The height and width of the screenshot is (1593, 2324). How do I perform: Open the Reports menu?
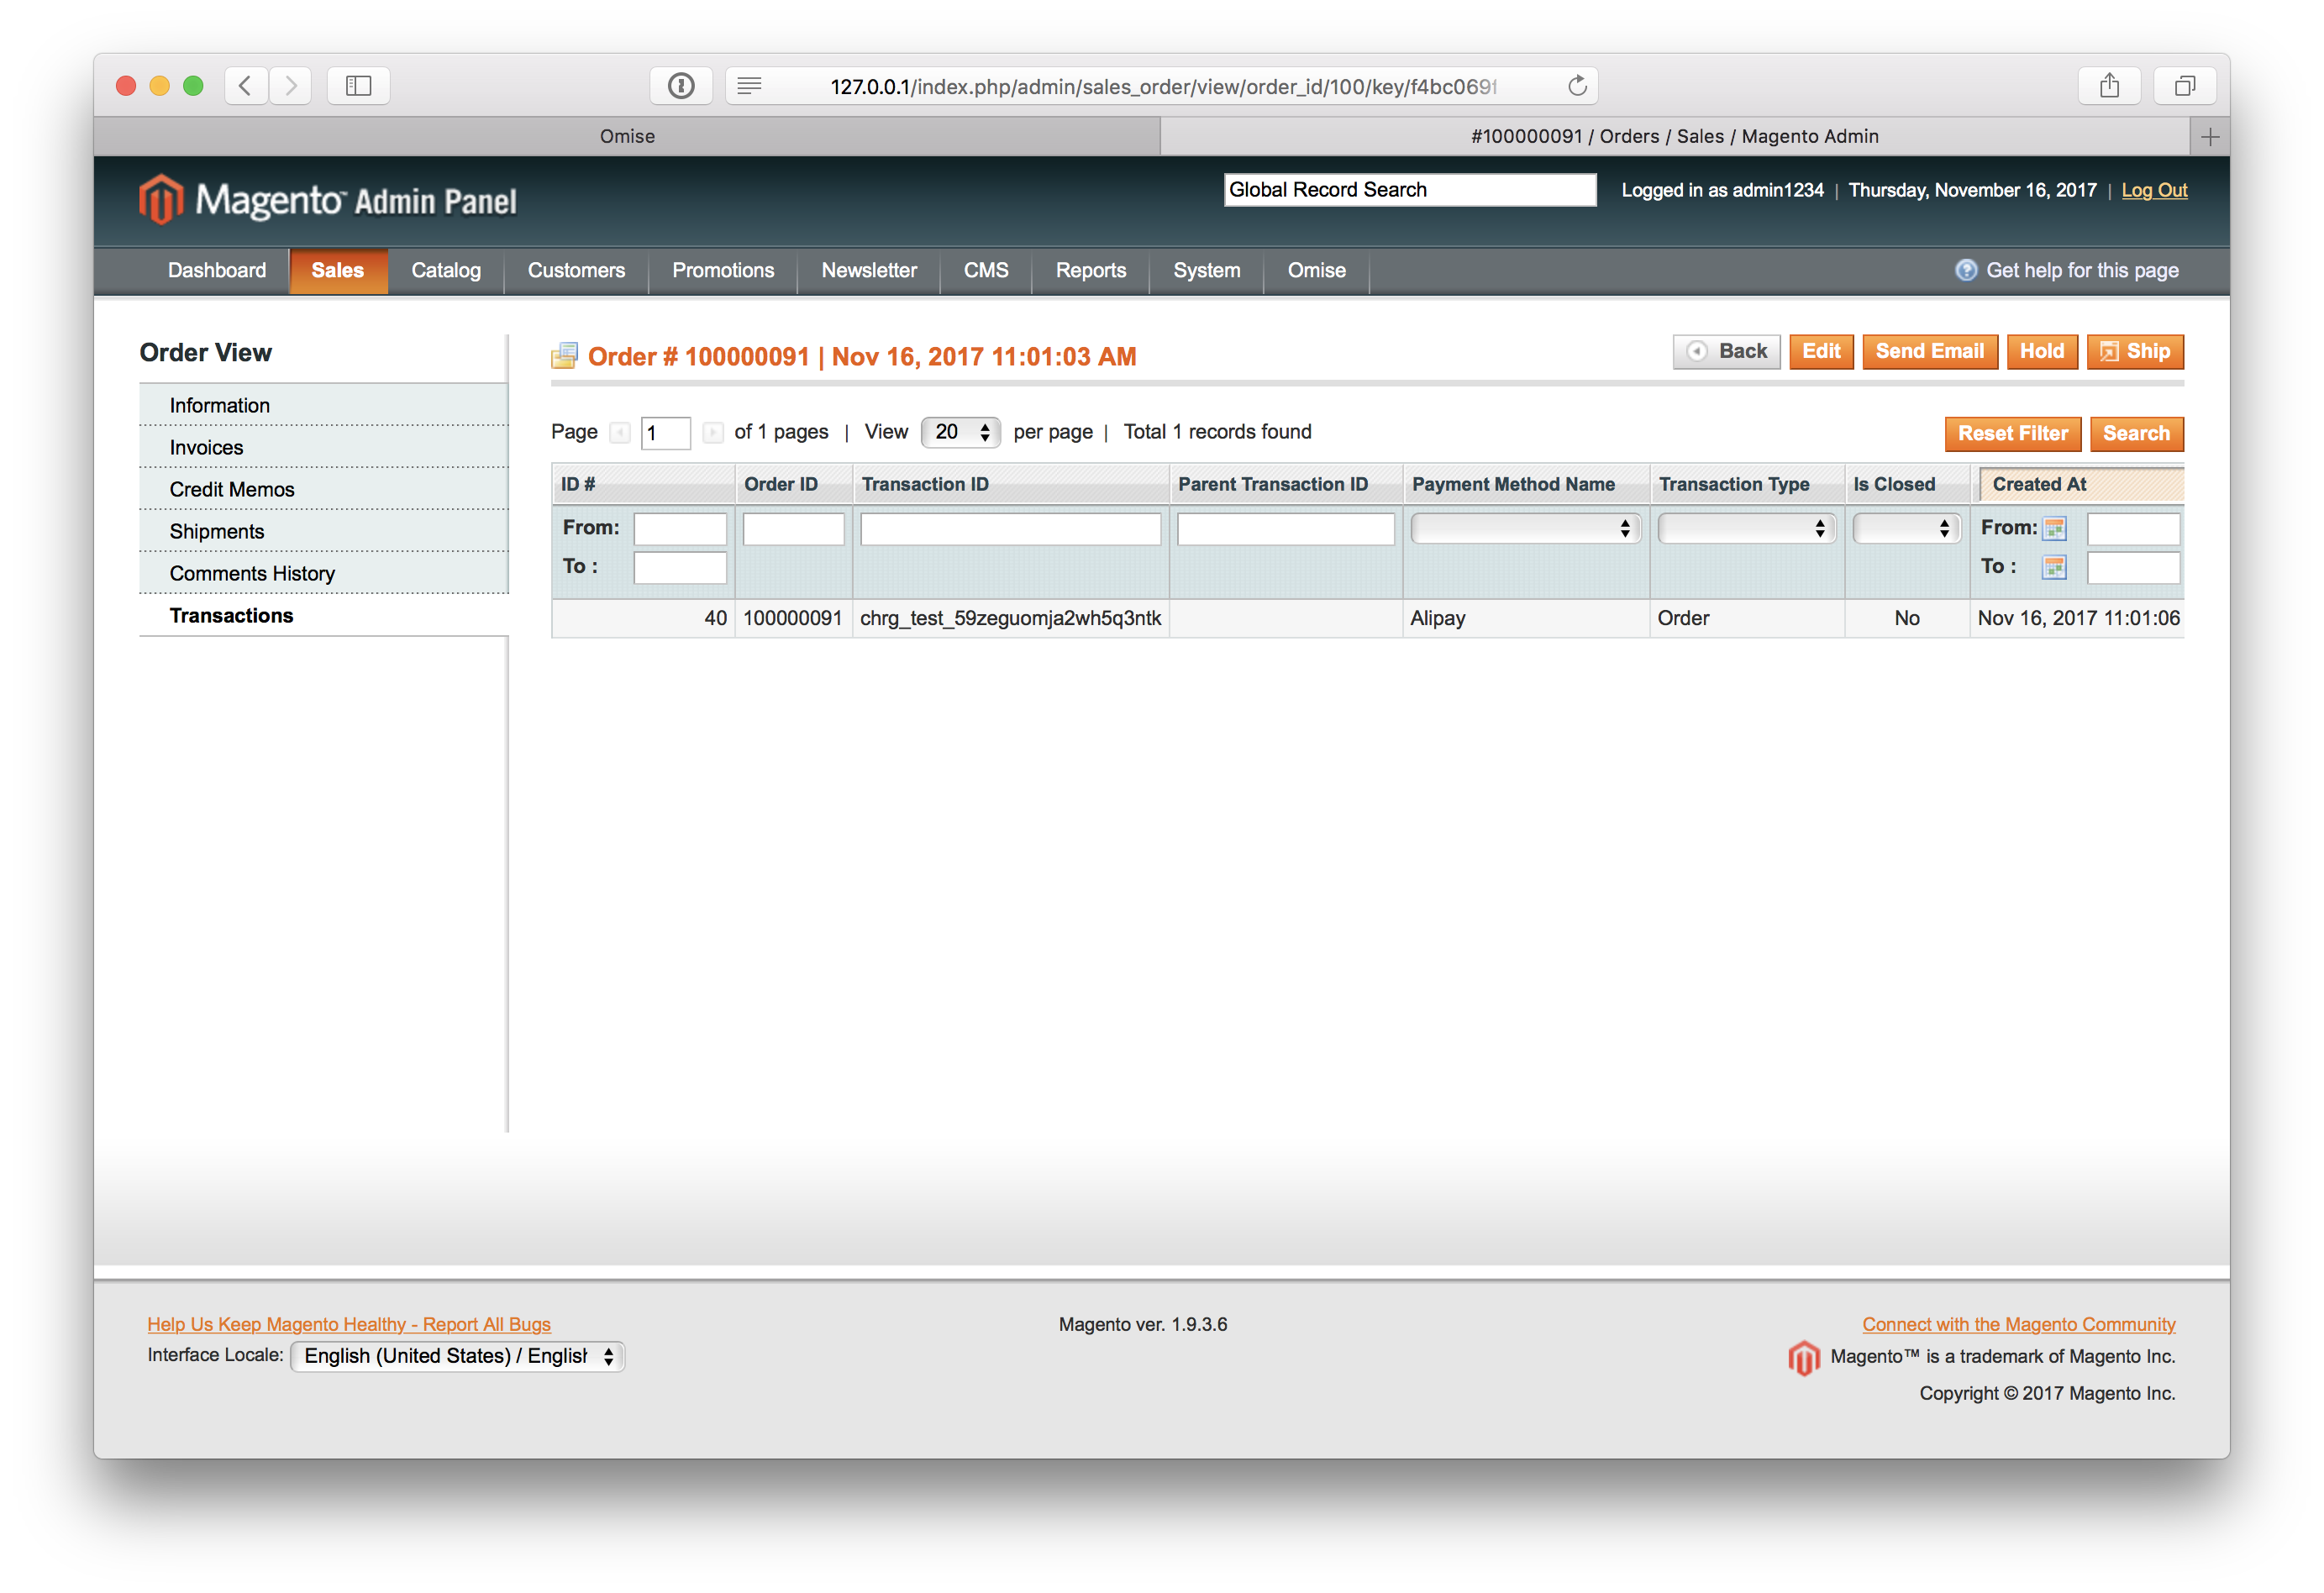click(x=1091, y=270)
